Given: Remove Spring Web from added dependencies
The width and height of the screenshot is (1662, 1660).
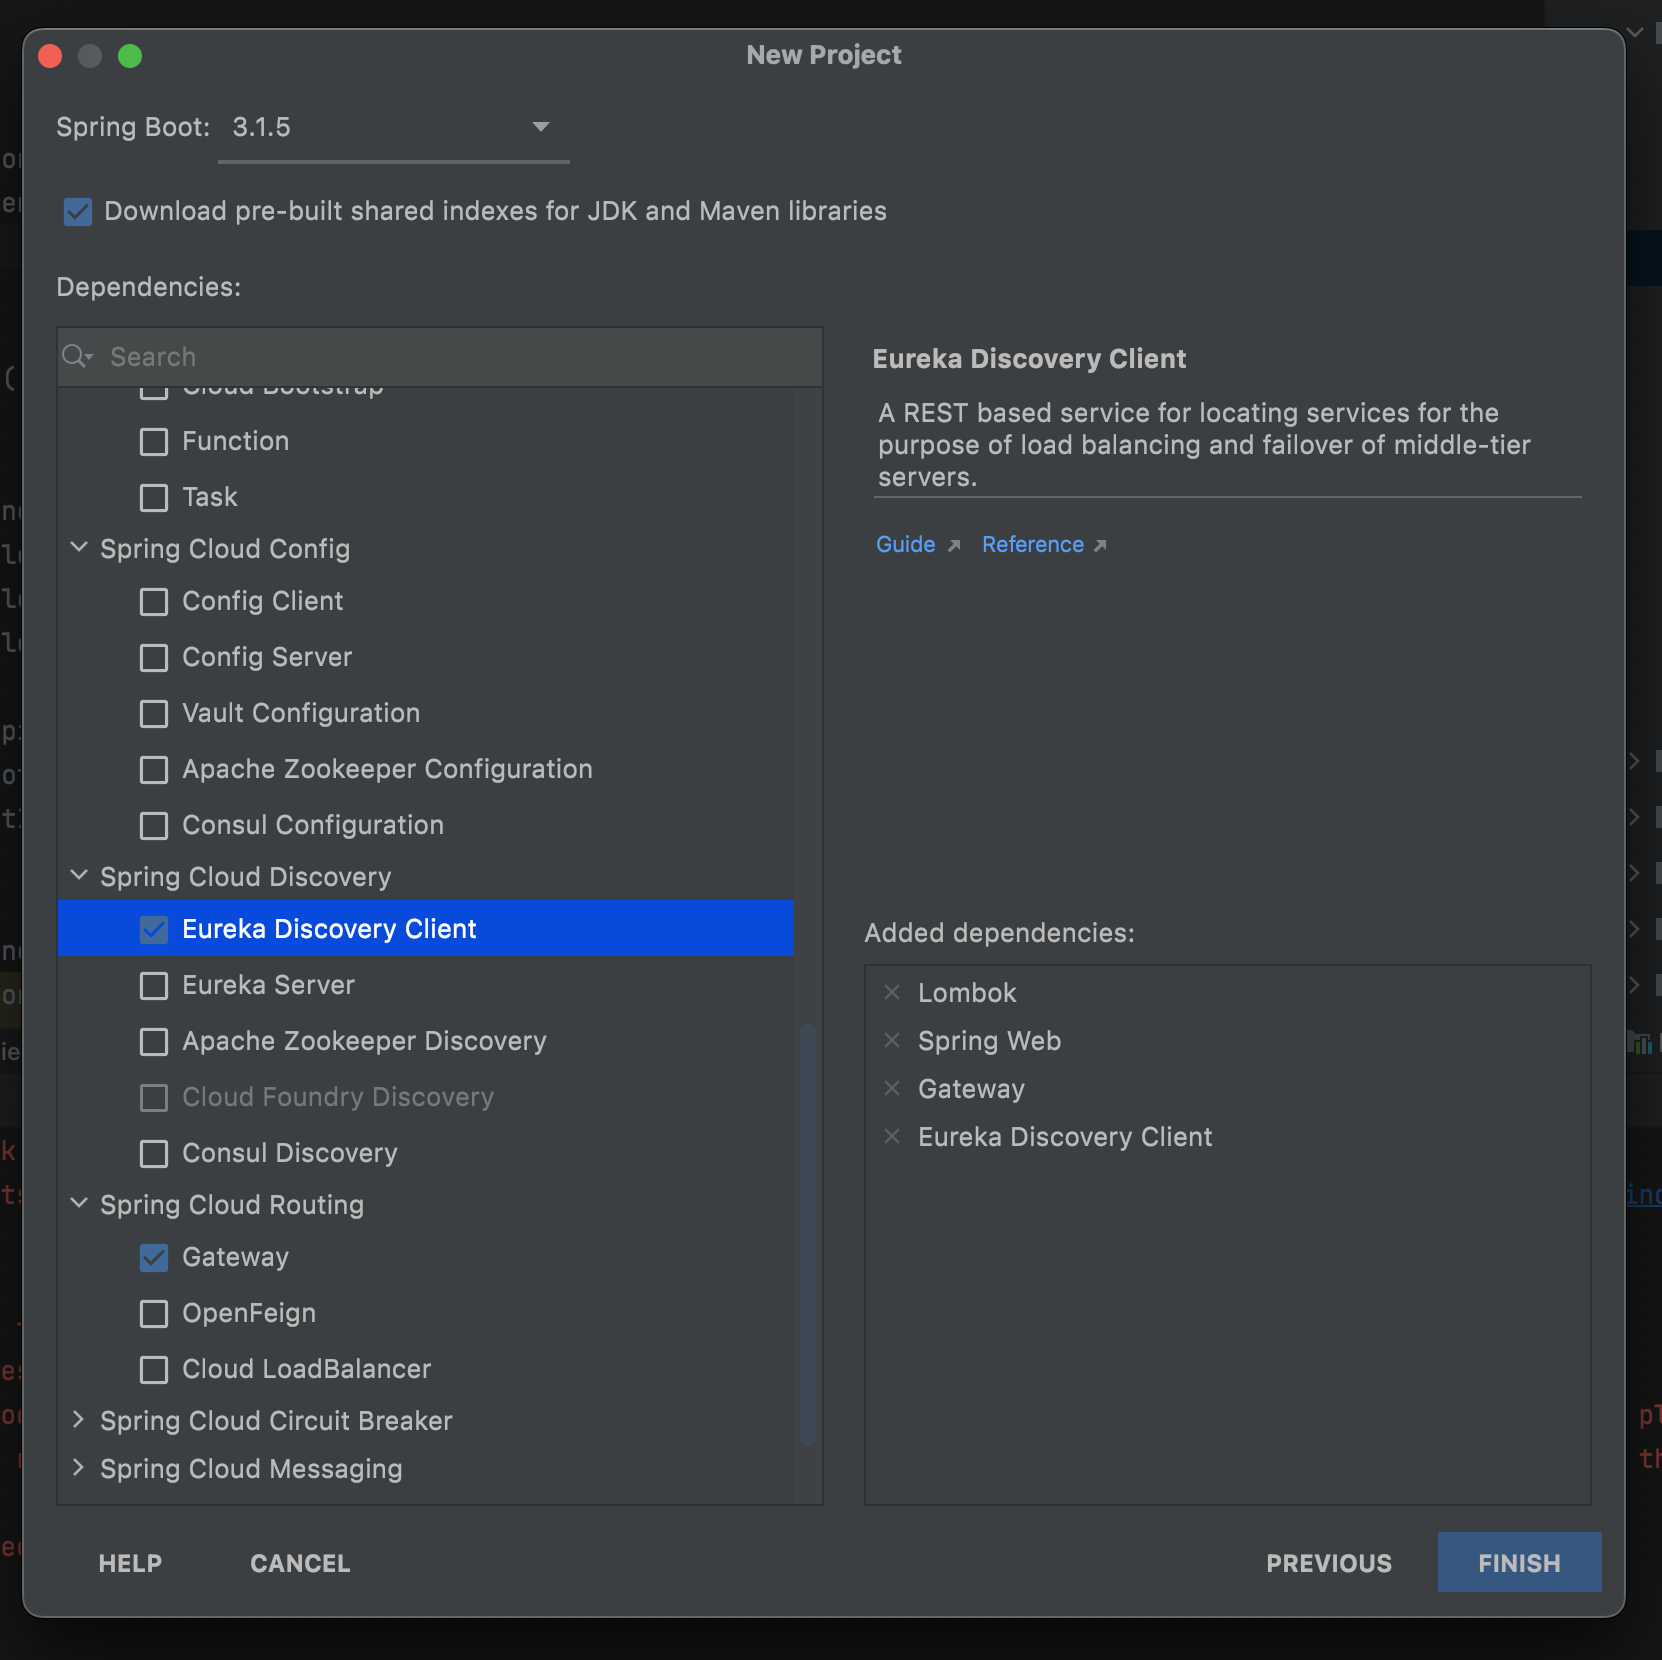Looking at the screenshot, I should [892, 1040].
